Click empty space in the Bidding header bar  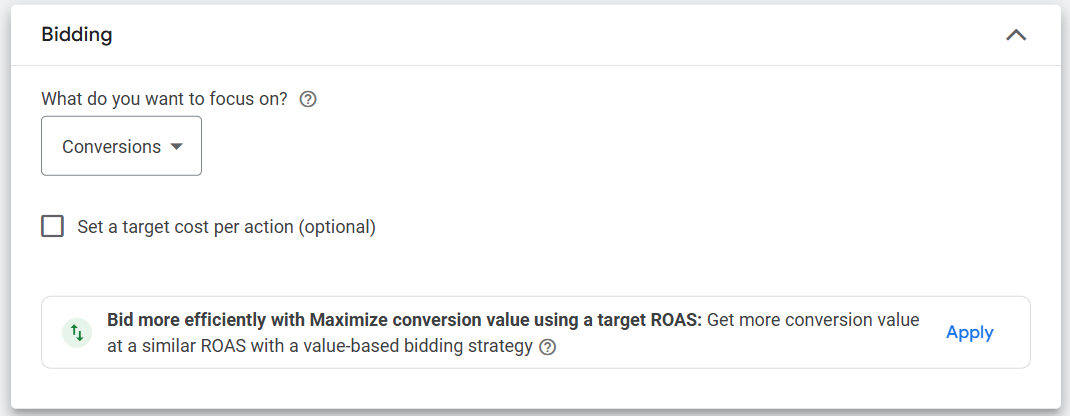(550, 35)
